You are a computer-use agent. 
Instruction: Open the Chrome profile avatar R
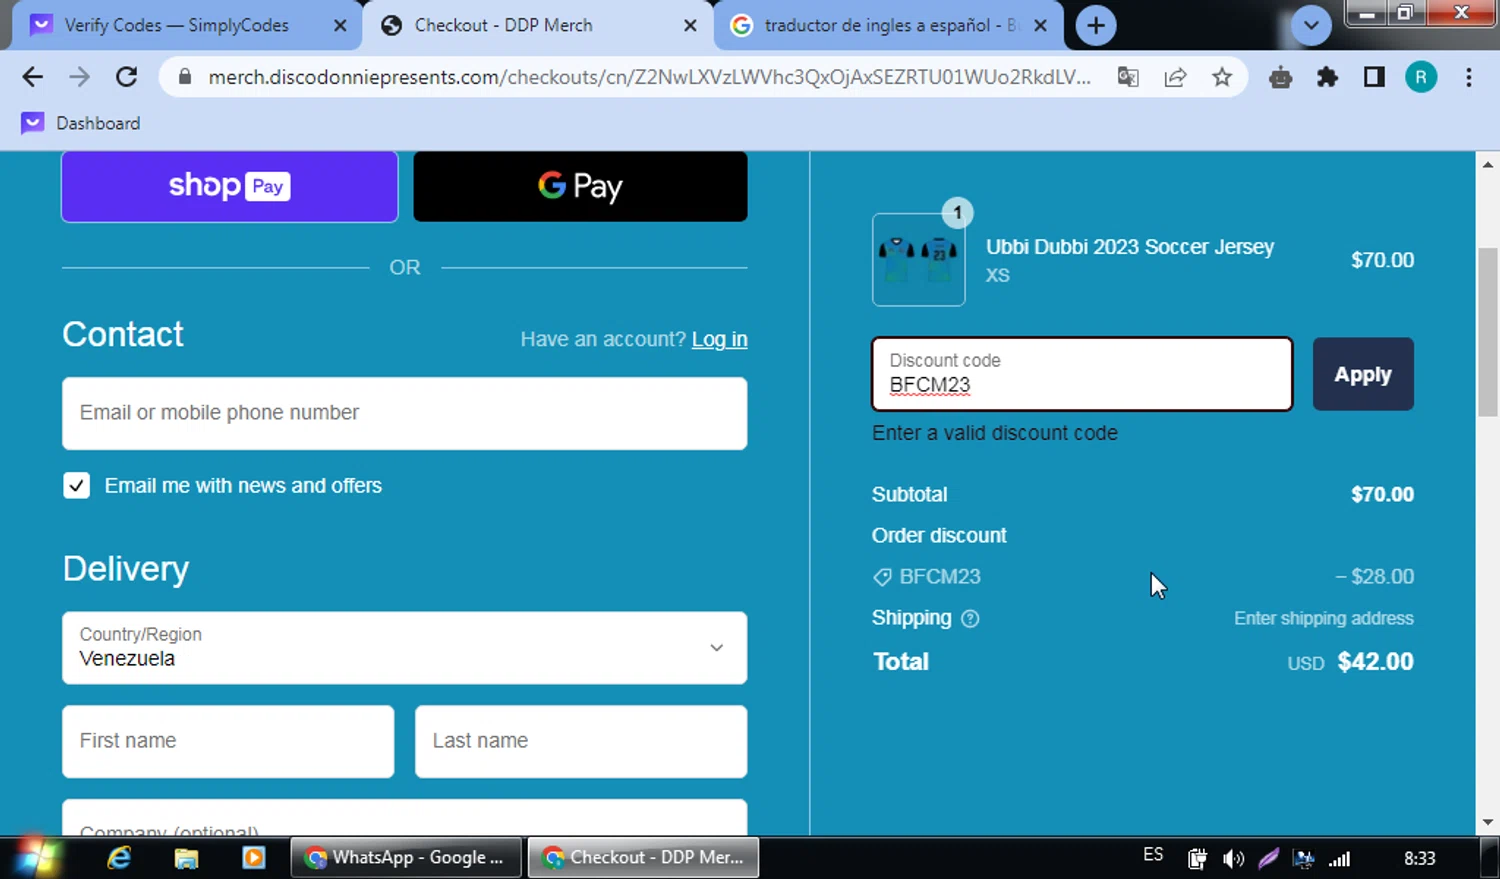click(1421, 77)
